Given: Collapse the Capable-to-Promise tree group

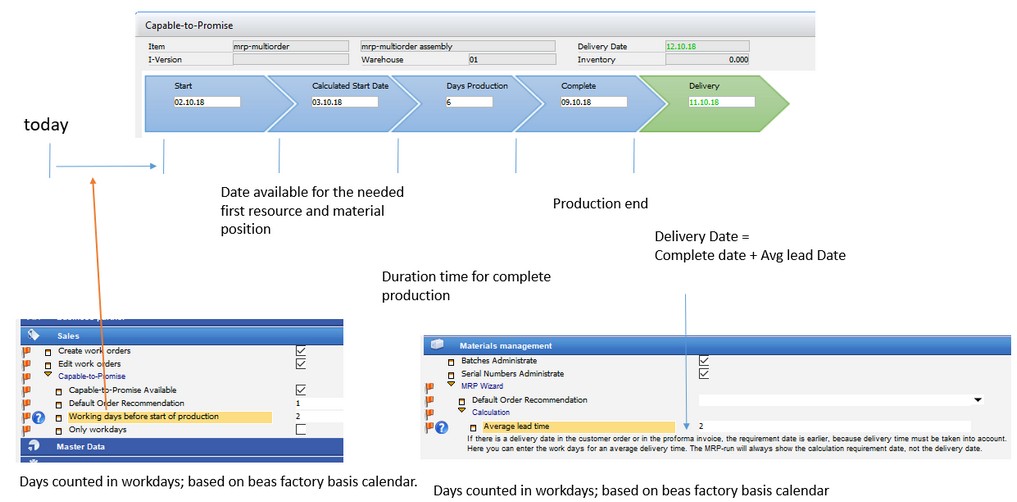Looking at the screenshot, I should [x=49, y=377].
